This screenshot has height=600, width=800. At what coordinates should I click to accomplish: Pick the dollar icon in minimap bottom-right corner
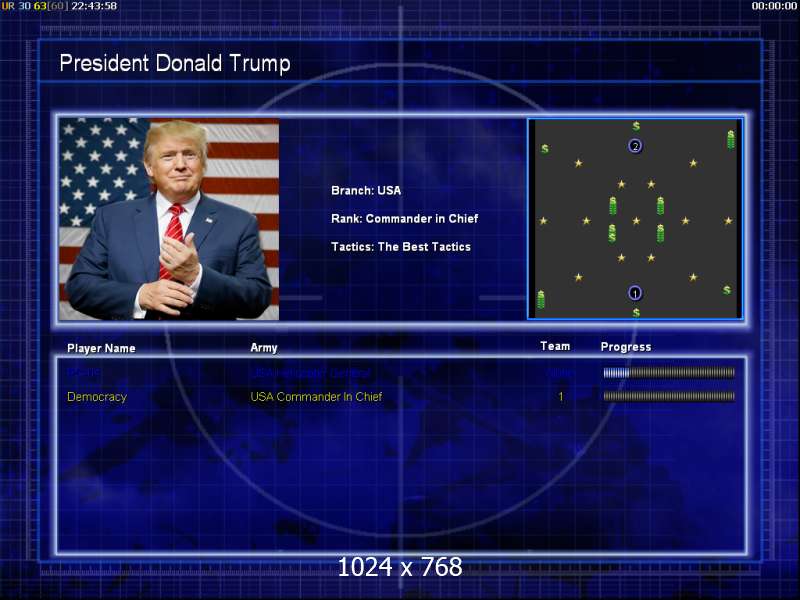coord(727,290)
